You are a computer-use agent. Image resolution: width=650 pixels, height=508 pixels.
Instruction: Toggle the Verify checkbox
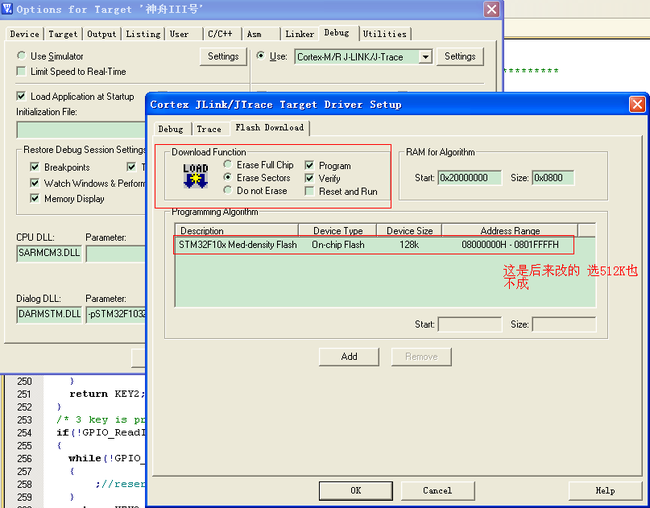coord(309,178)
